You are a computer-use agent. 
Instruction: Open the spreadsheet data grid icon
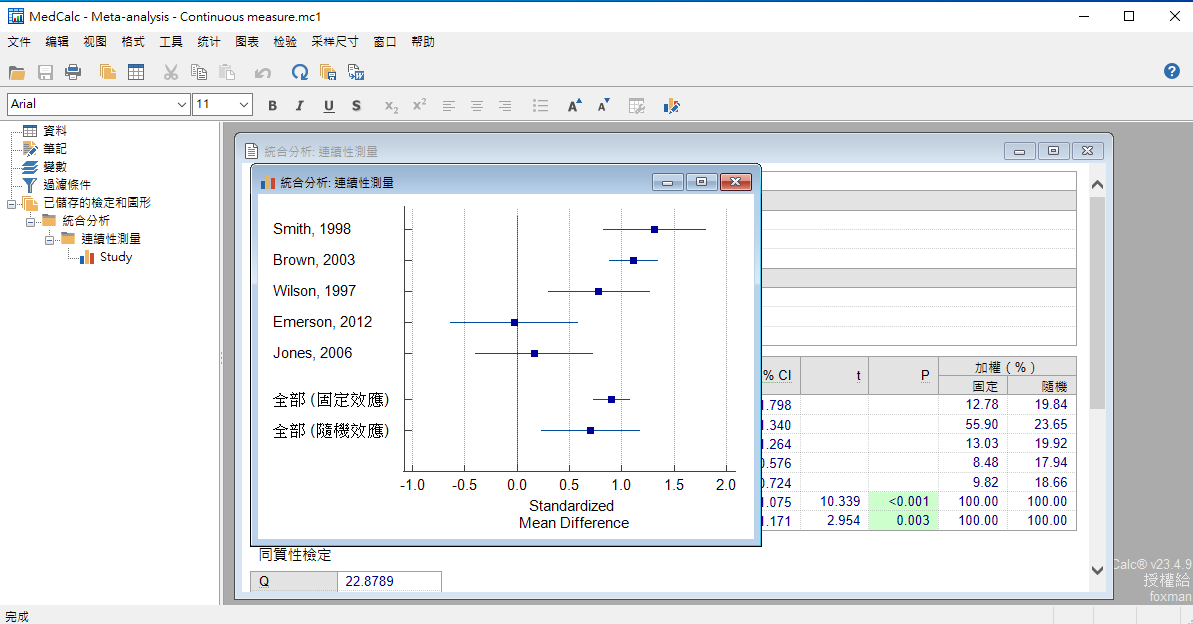point(136,72)
